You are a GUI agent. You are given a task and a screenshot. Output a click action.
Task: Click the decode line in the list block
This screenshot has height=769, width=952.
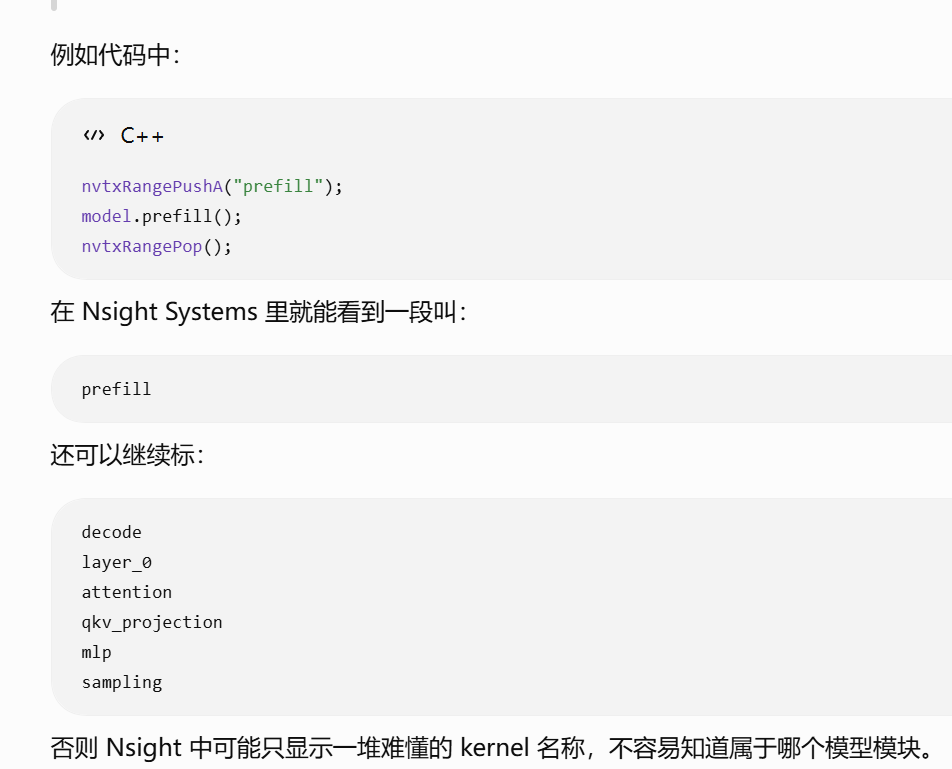[x=111, y=532]
